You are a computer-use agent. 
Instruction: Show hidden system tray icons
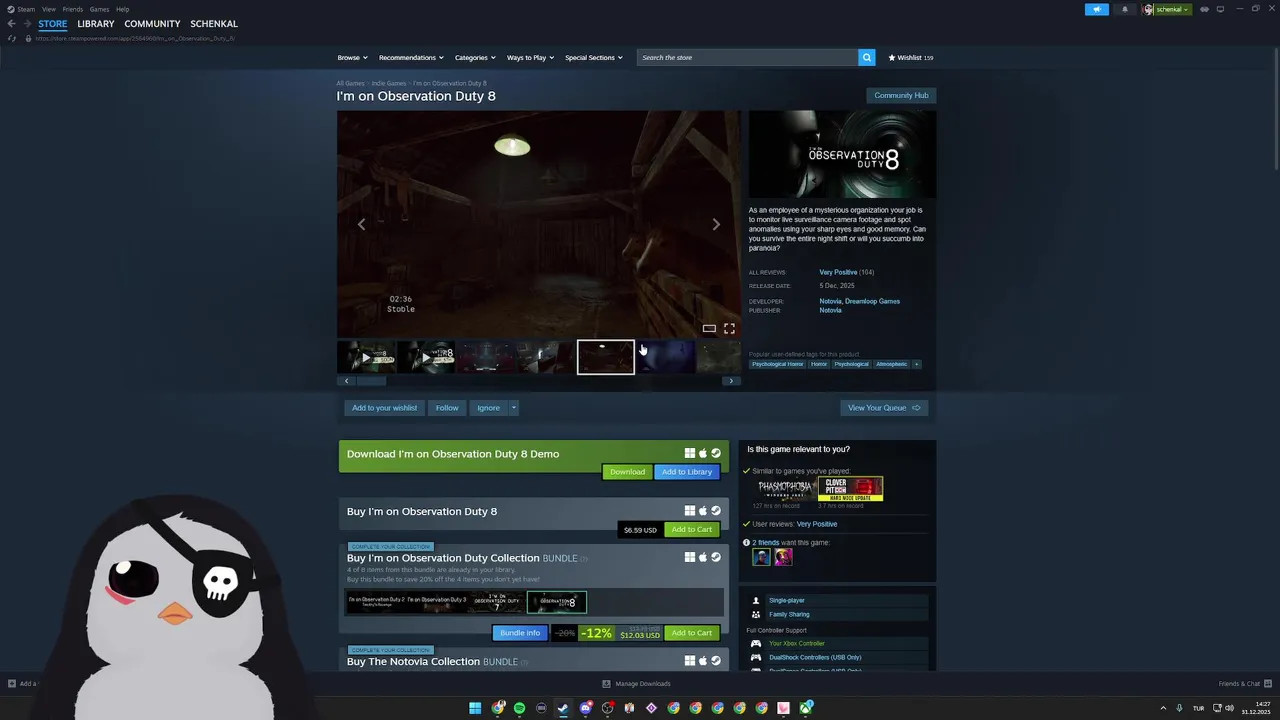pos(1163,708)
